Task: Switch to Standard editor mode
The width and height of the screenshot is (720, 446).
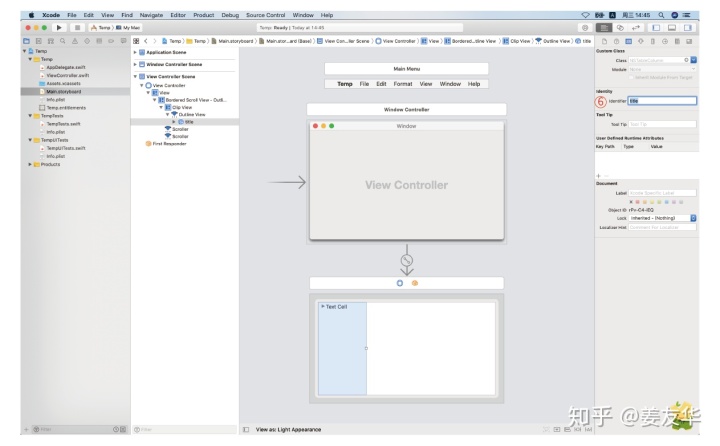Action: [604, 28]
